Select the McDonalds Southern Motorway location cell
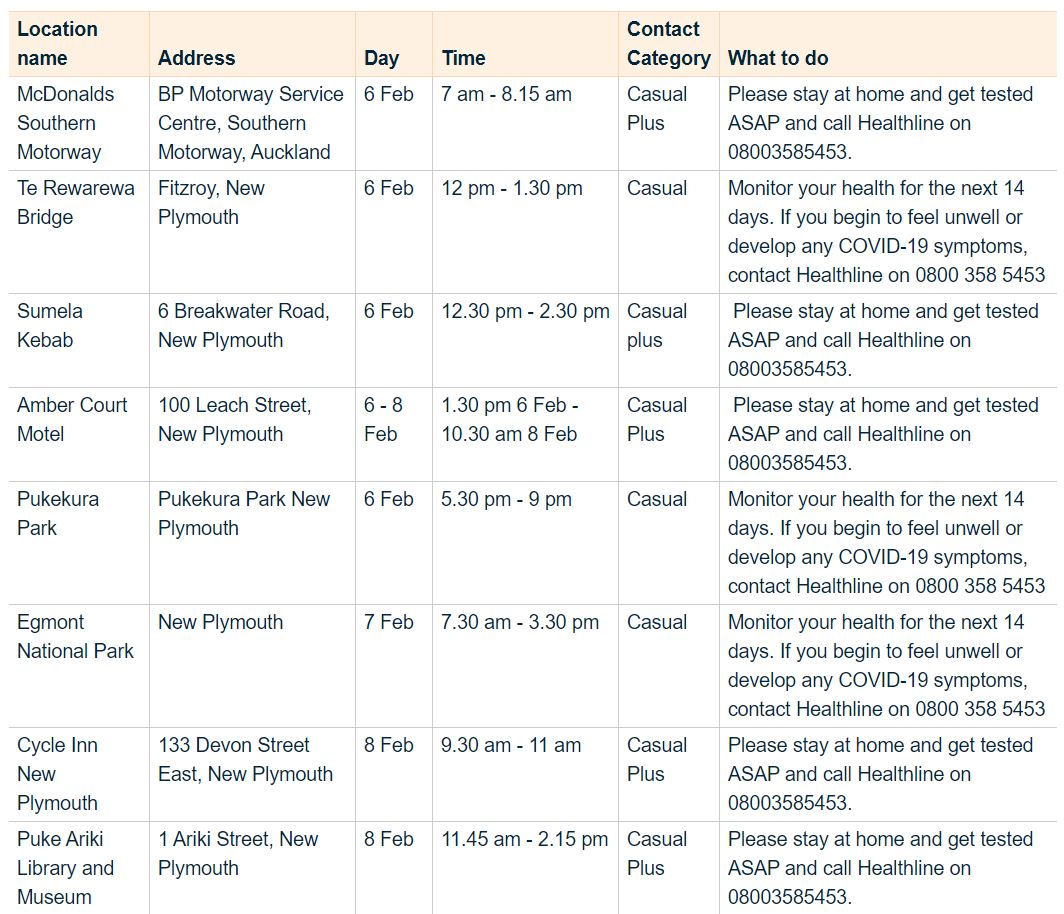 66,123
